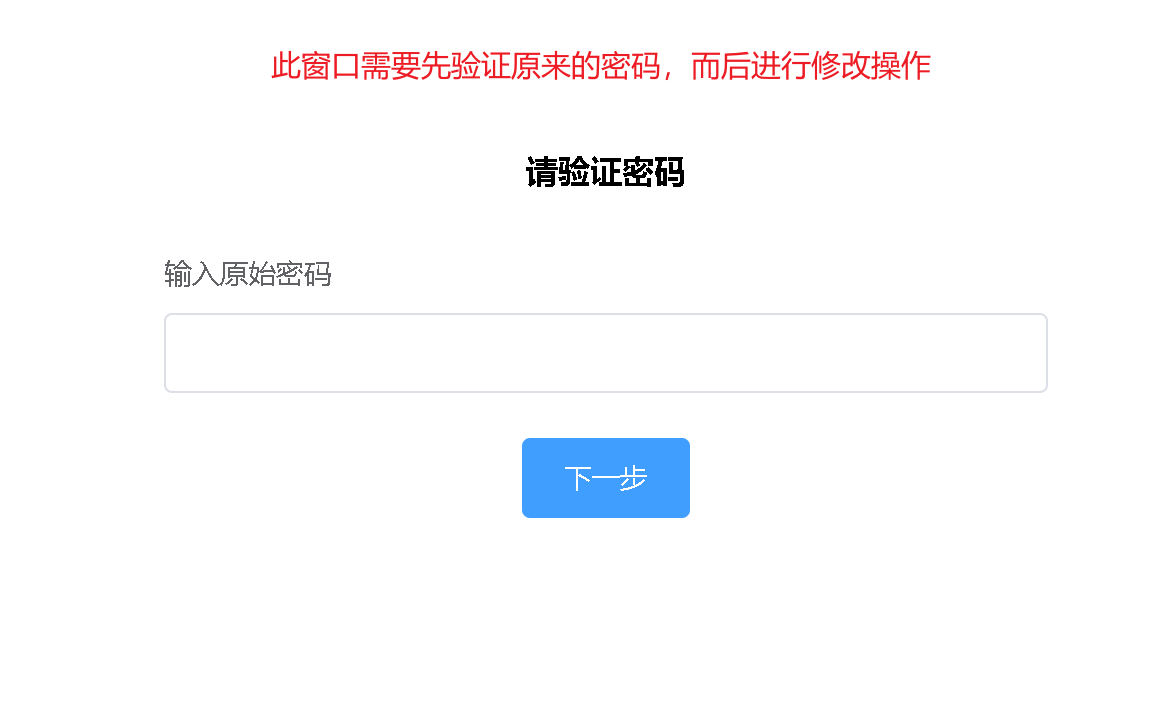Click the red 此窗口需要先验证原来的密码 warning
Screen dimensions: 1152x702
466,66
